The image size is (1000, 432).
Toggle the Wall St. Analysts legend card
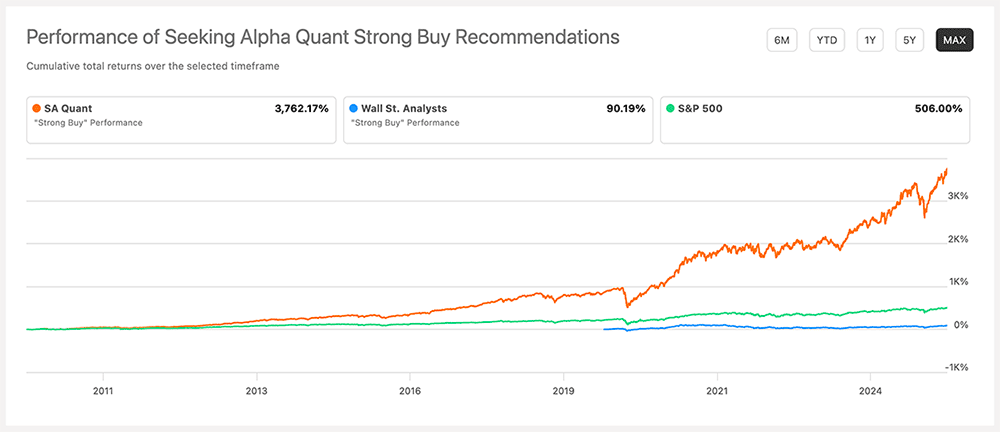tap(496, 120)
